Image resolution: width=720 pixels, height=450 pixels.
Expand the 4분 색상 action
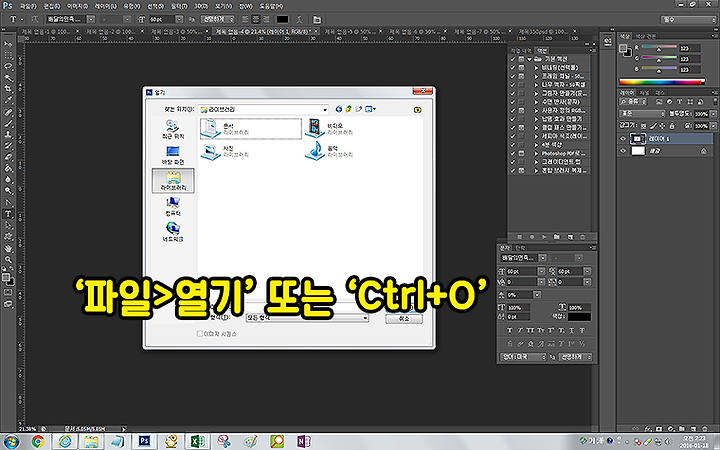pos(536,145)
